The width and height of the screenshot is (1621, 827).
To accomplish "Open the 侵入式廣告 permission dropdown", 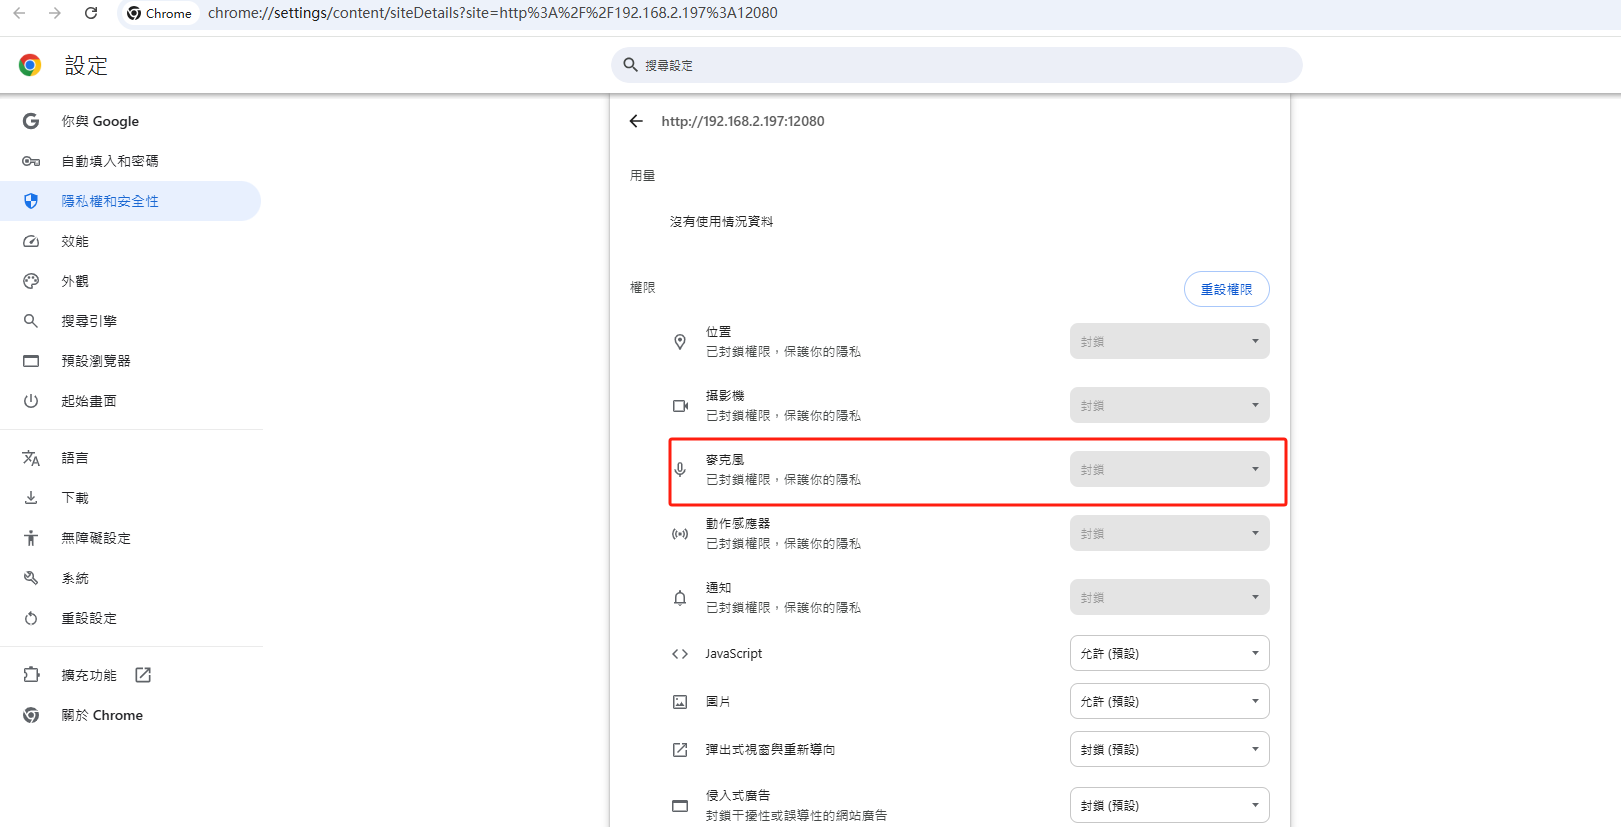I will coord(1169,805).
